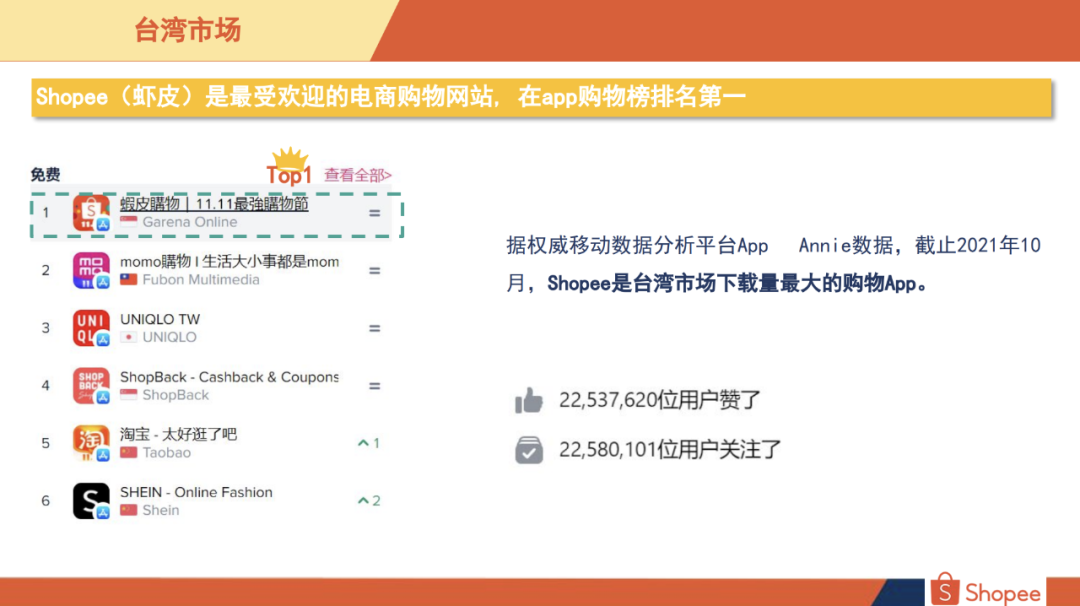Select the 台湾市场 header tab
This screenshot has height=606, width=1080.
click(x=188, y=30)
